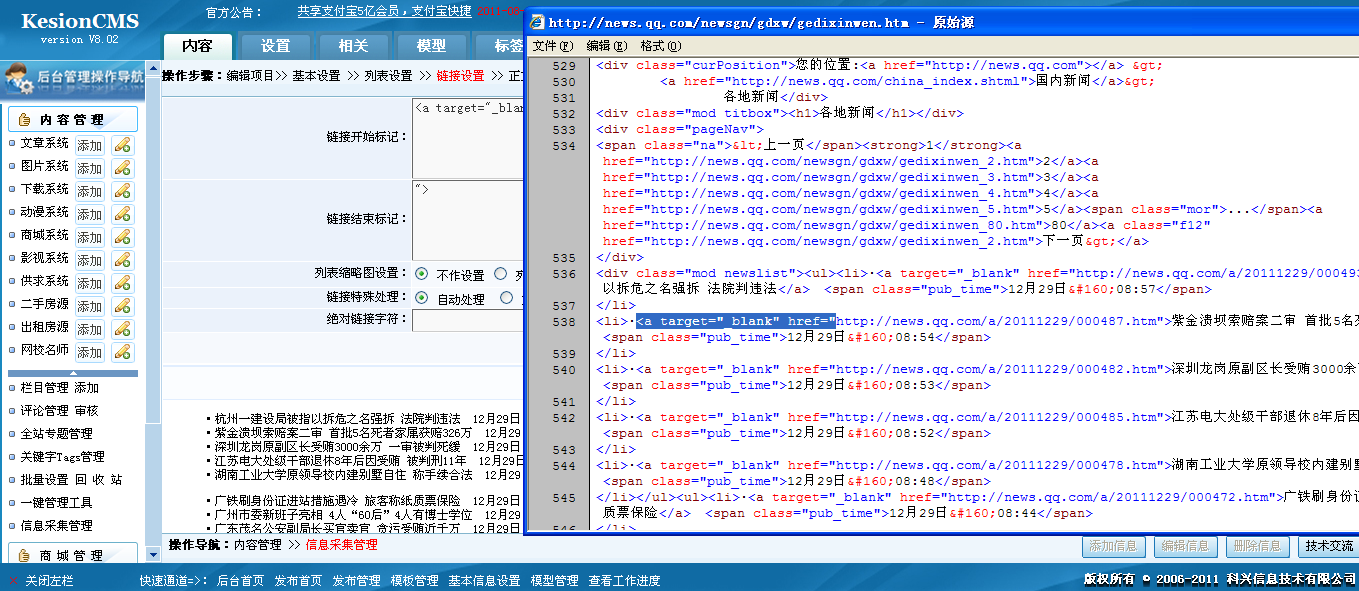This screenshot has width=1359, height=591.
Task: Click inside the 绝对链接字符 input field
Action: (467, 320)
